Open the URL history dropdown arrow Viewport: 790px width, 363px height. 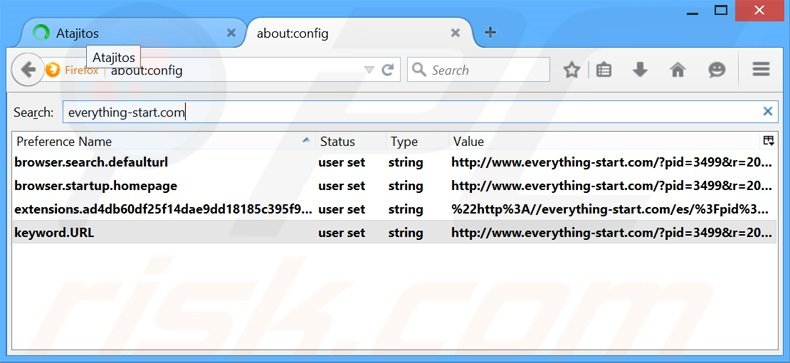[369, 70]
